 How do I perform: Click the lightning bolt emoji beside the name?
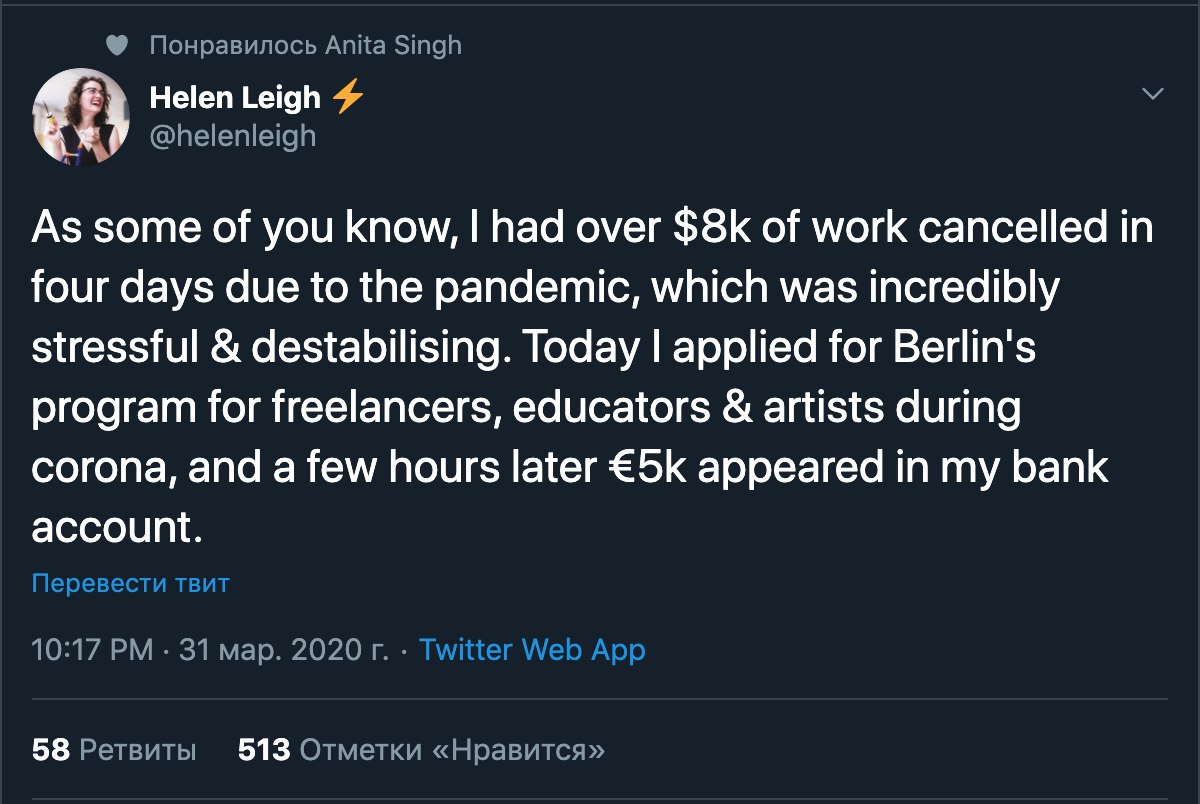[x=347, y=97]
